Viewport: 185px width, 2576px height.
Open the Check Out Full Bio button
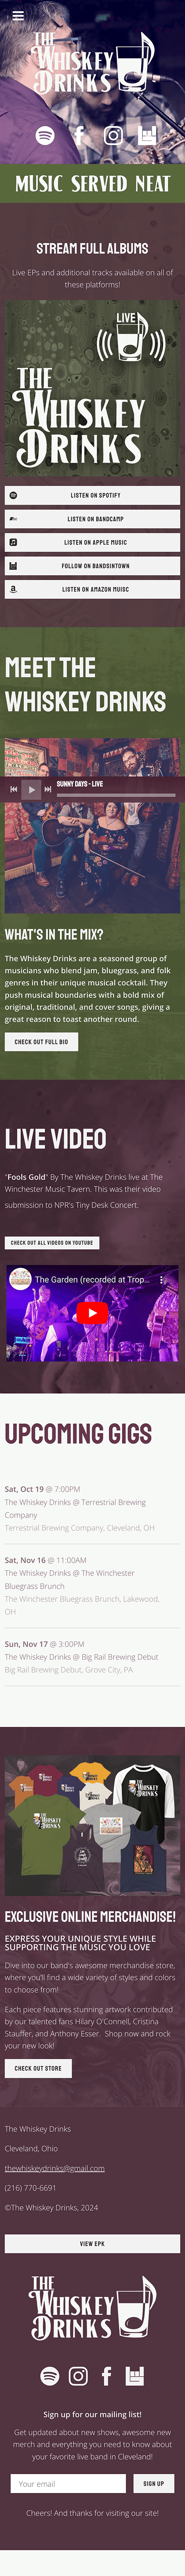(41, 1042)
